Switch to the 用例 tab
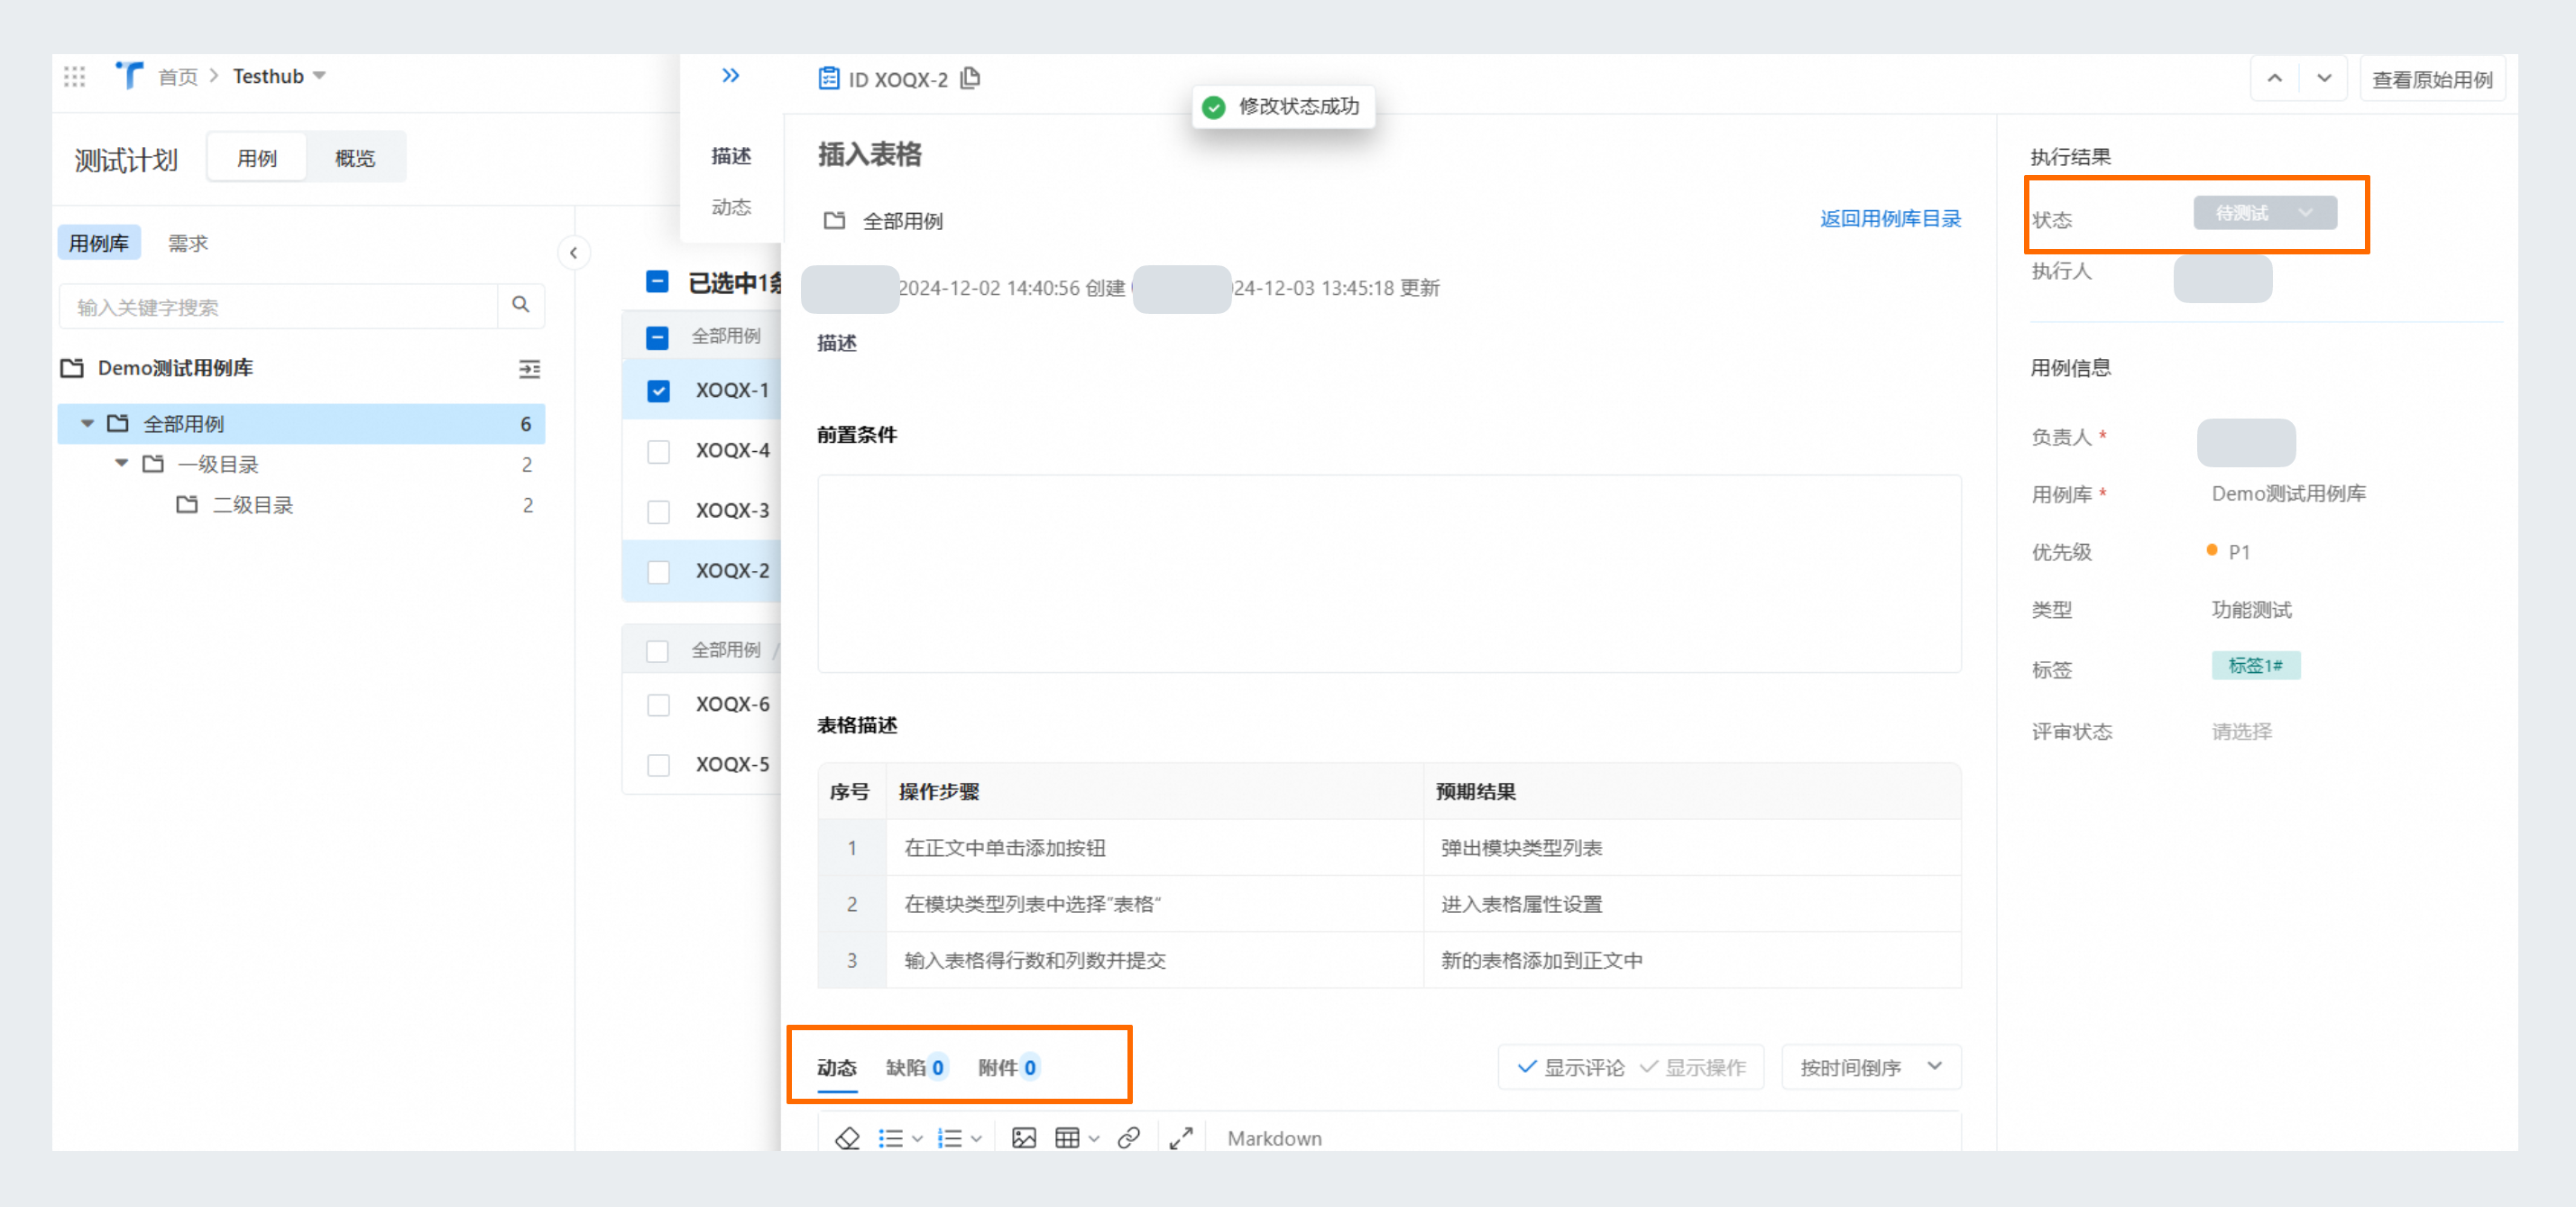The width and height of the screenshot is (2576, 1207). click(257, 158)
